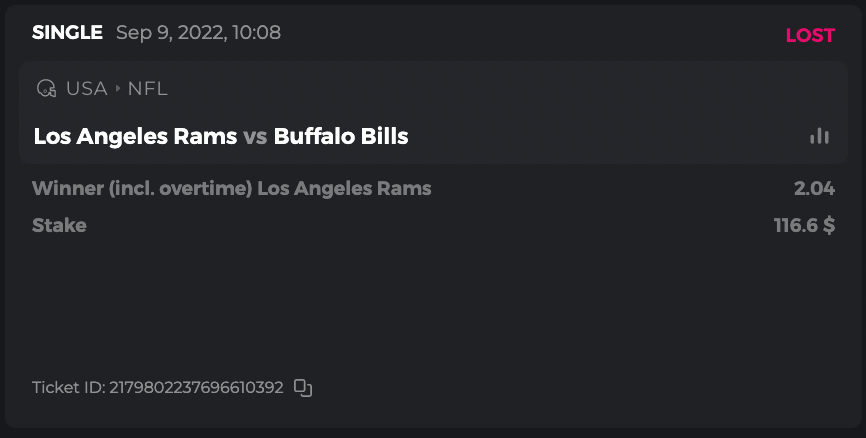Open the NFL league link
Screen dimensions: 866x438
(x=147, y=88)
